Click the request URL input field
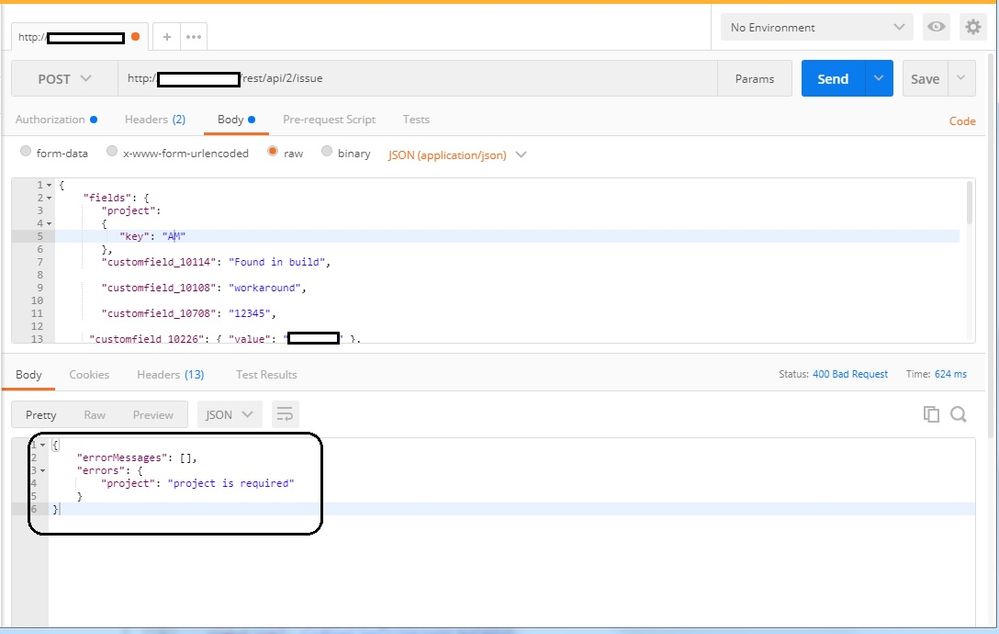 point(417,78)
